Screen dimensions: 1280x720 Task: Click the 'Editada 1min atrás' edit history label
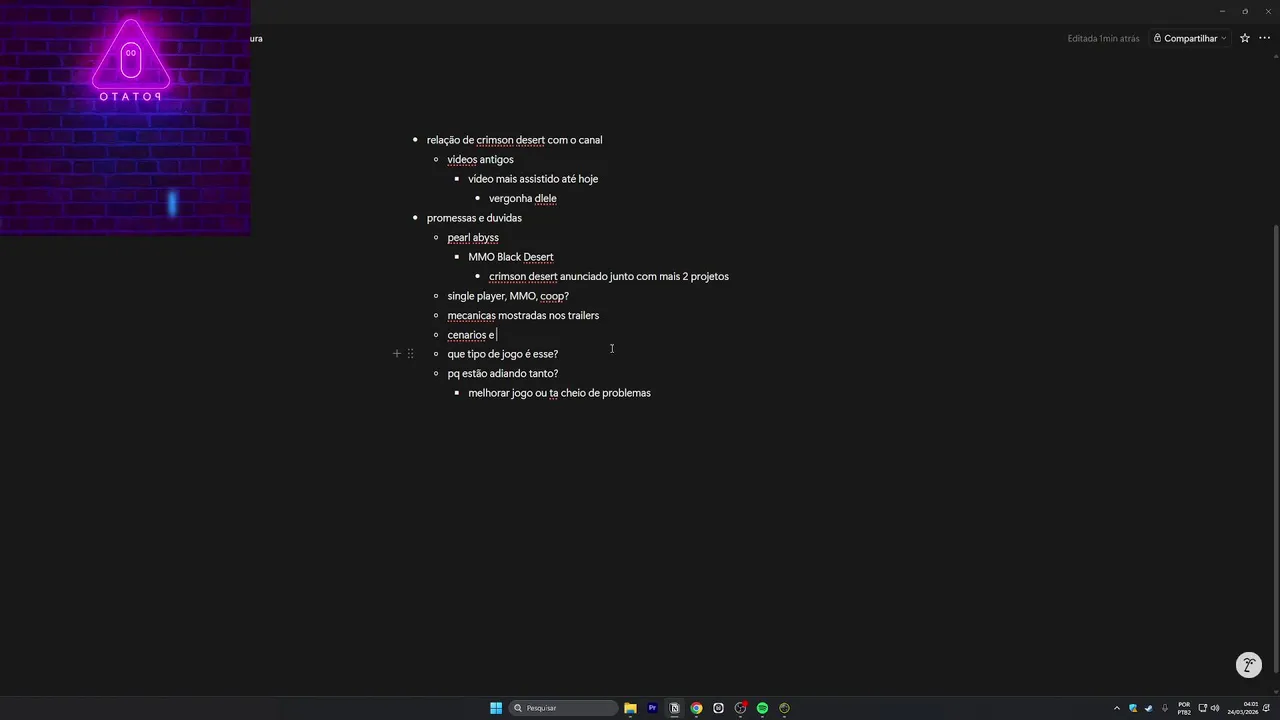(1103, 38)
